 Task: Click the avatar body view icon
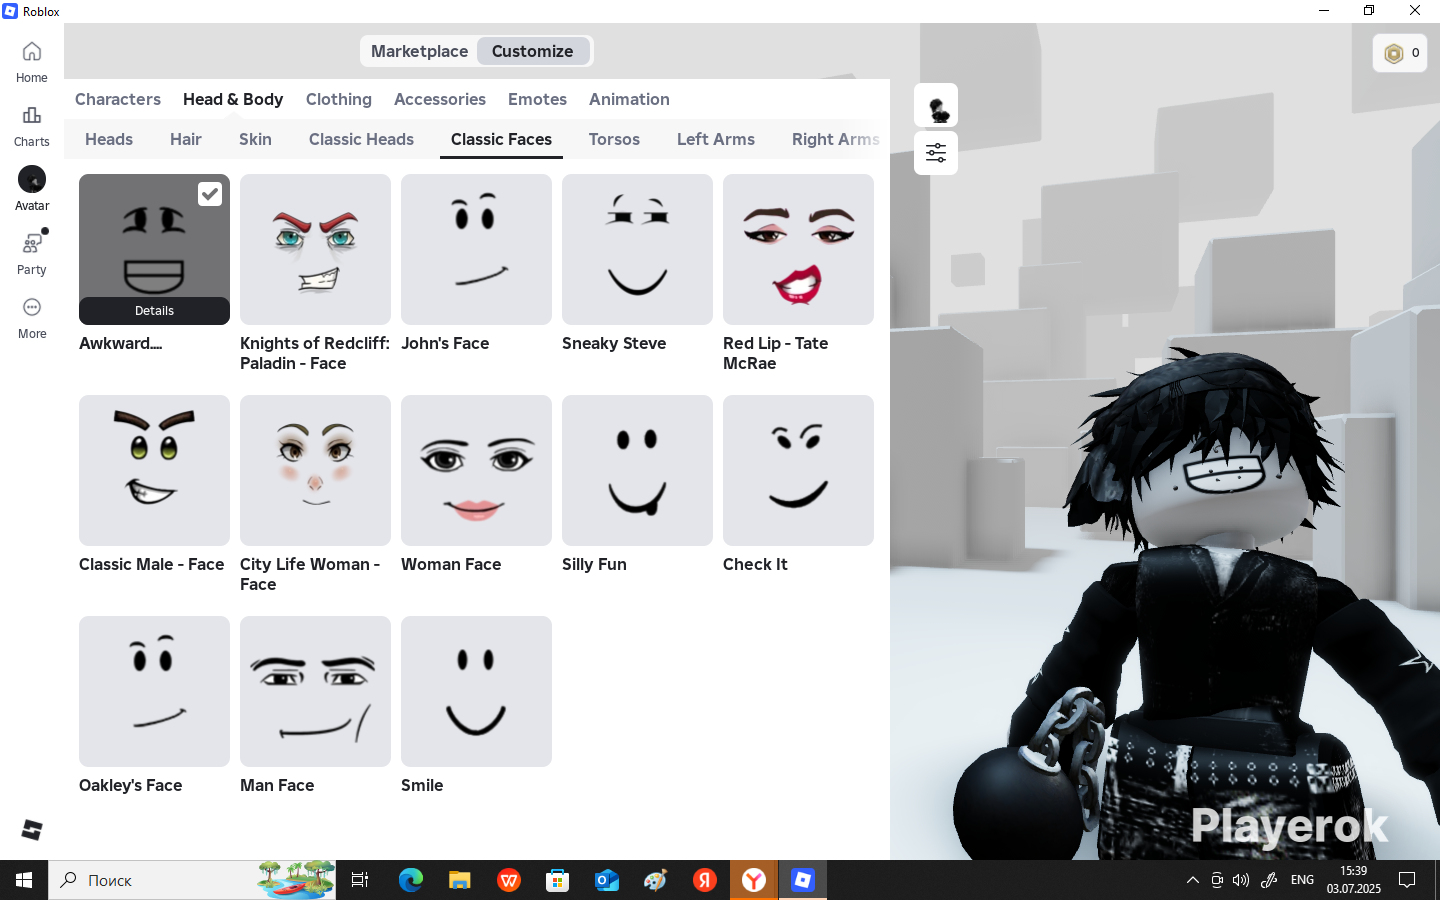936,106
